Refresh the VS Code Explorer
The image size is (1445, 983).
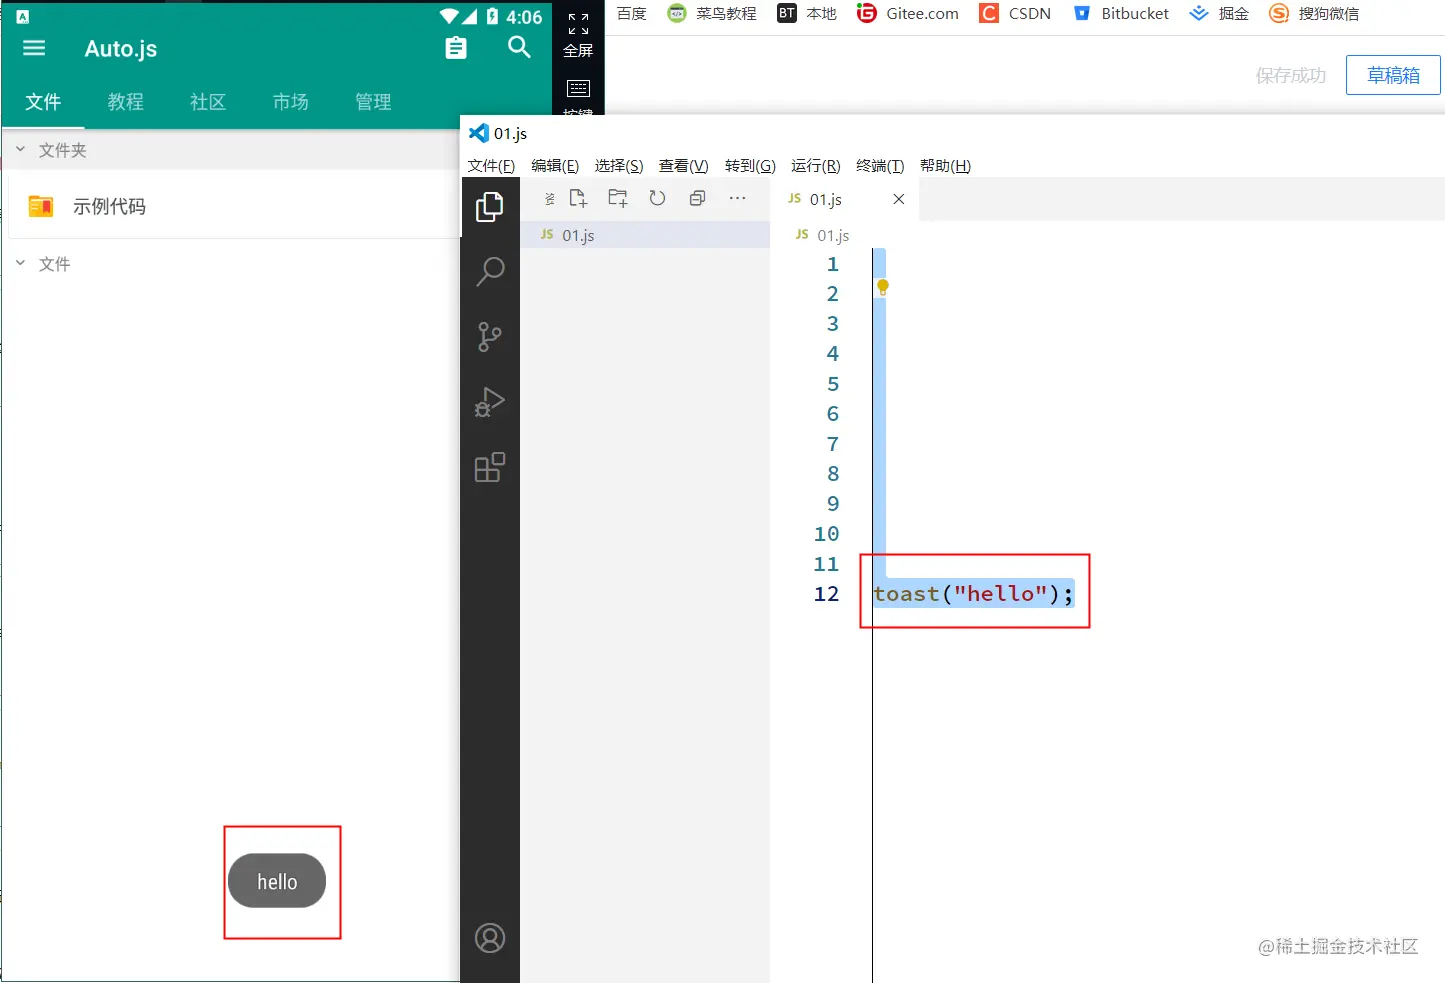coord(657,198)
